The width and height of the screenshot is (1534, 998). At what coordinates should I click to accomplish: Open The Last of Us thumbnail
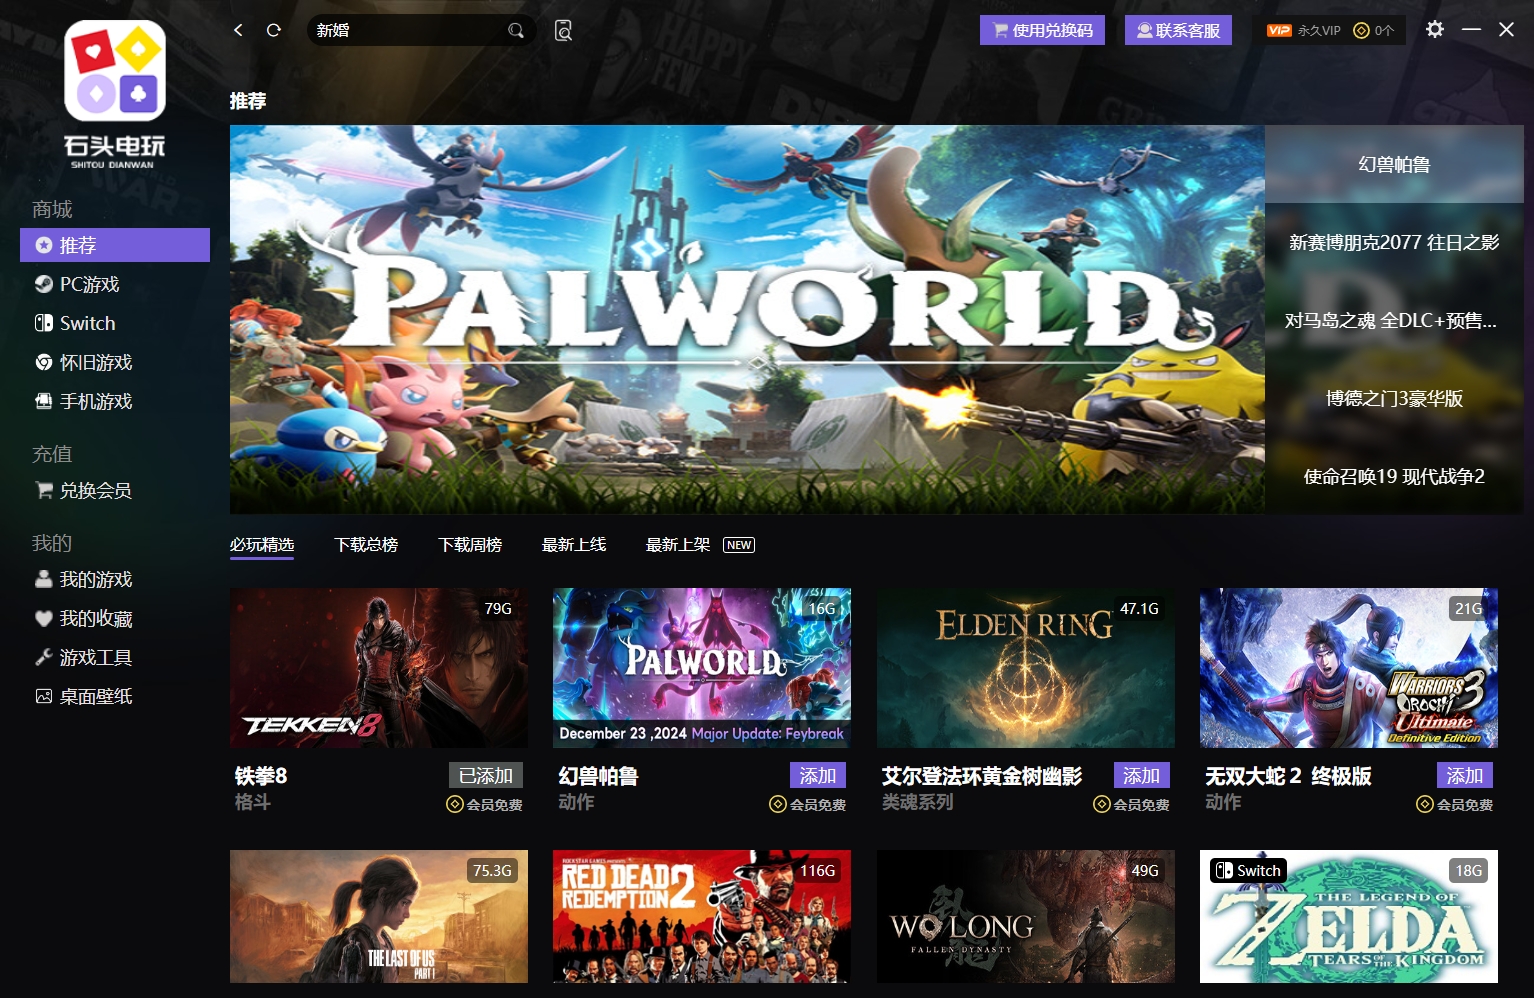(379, 916)
